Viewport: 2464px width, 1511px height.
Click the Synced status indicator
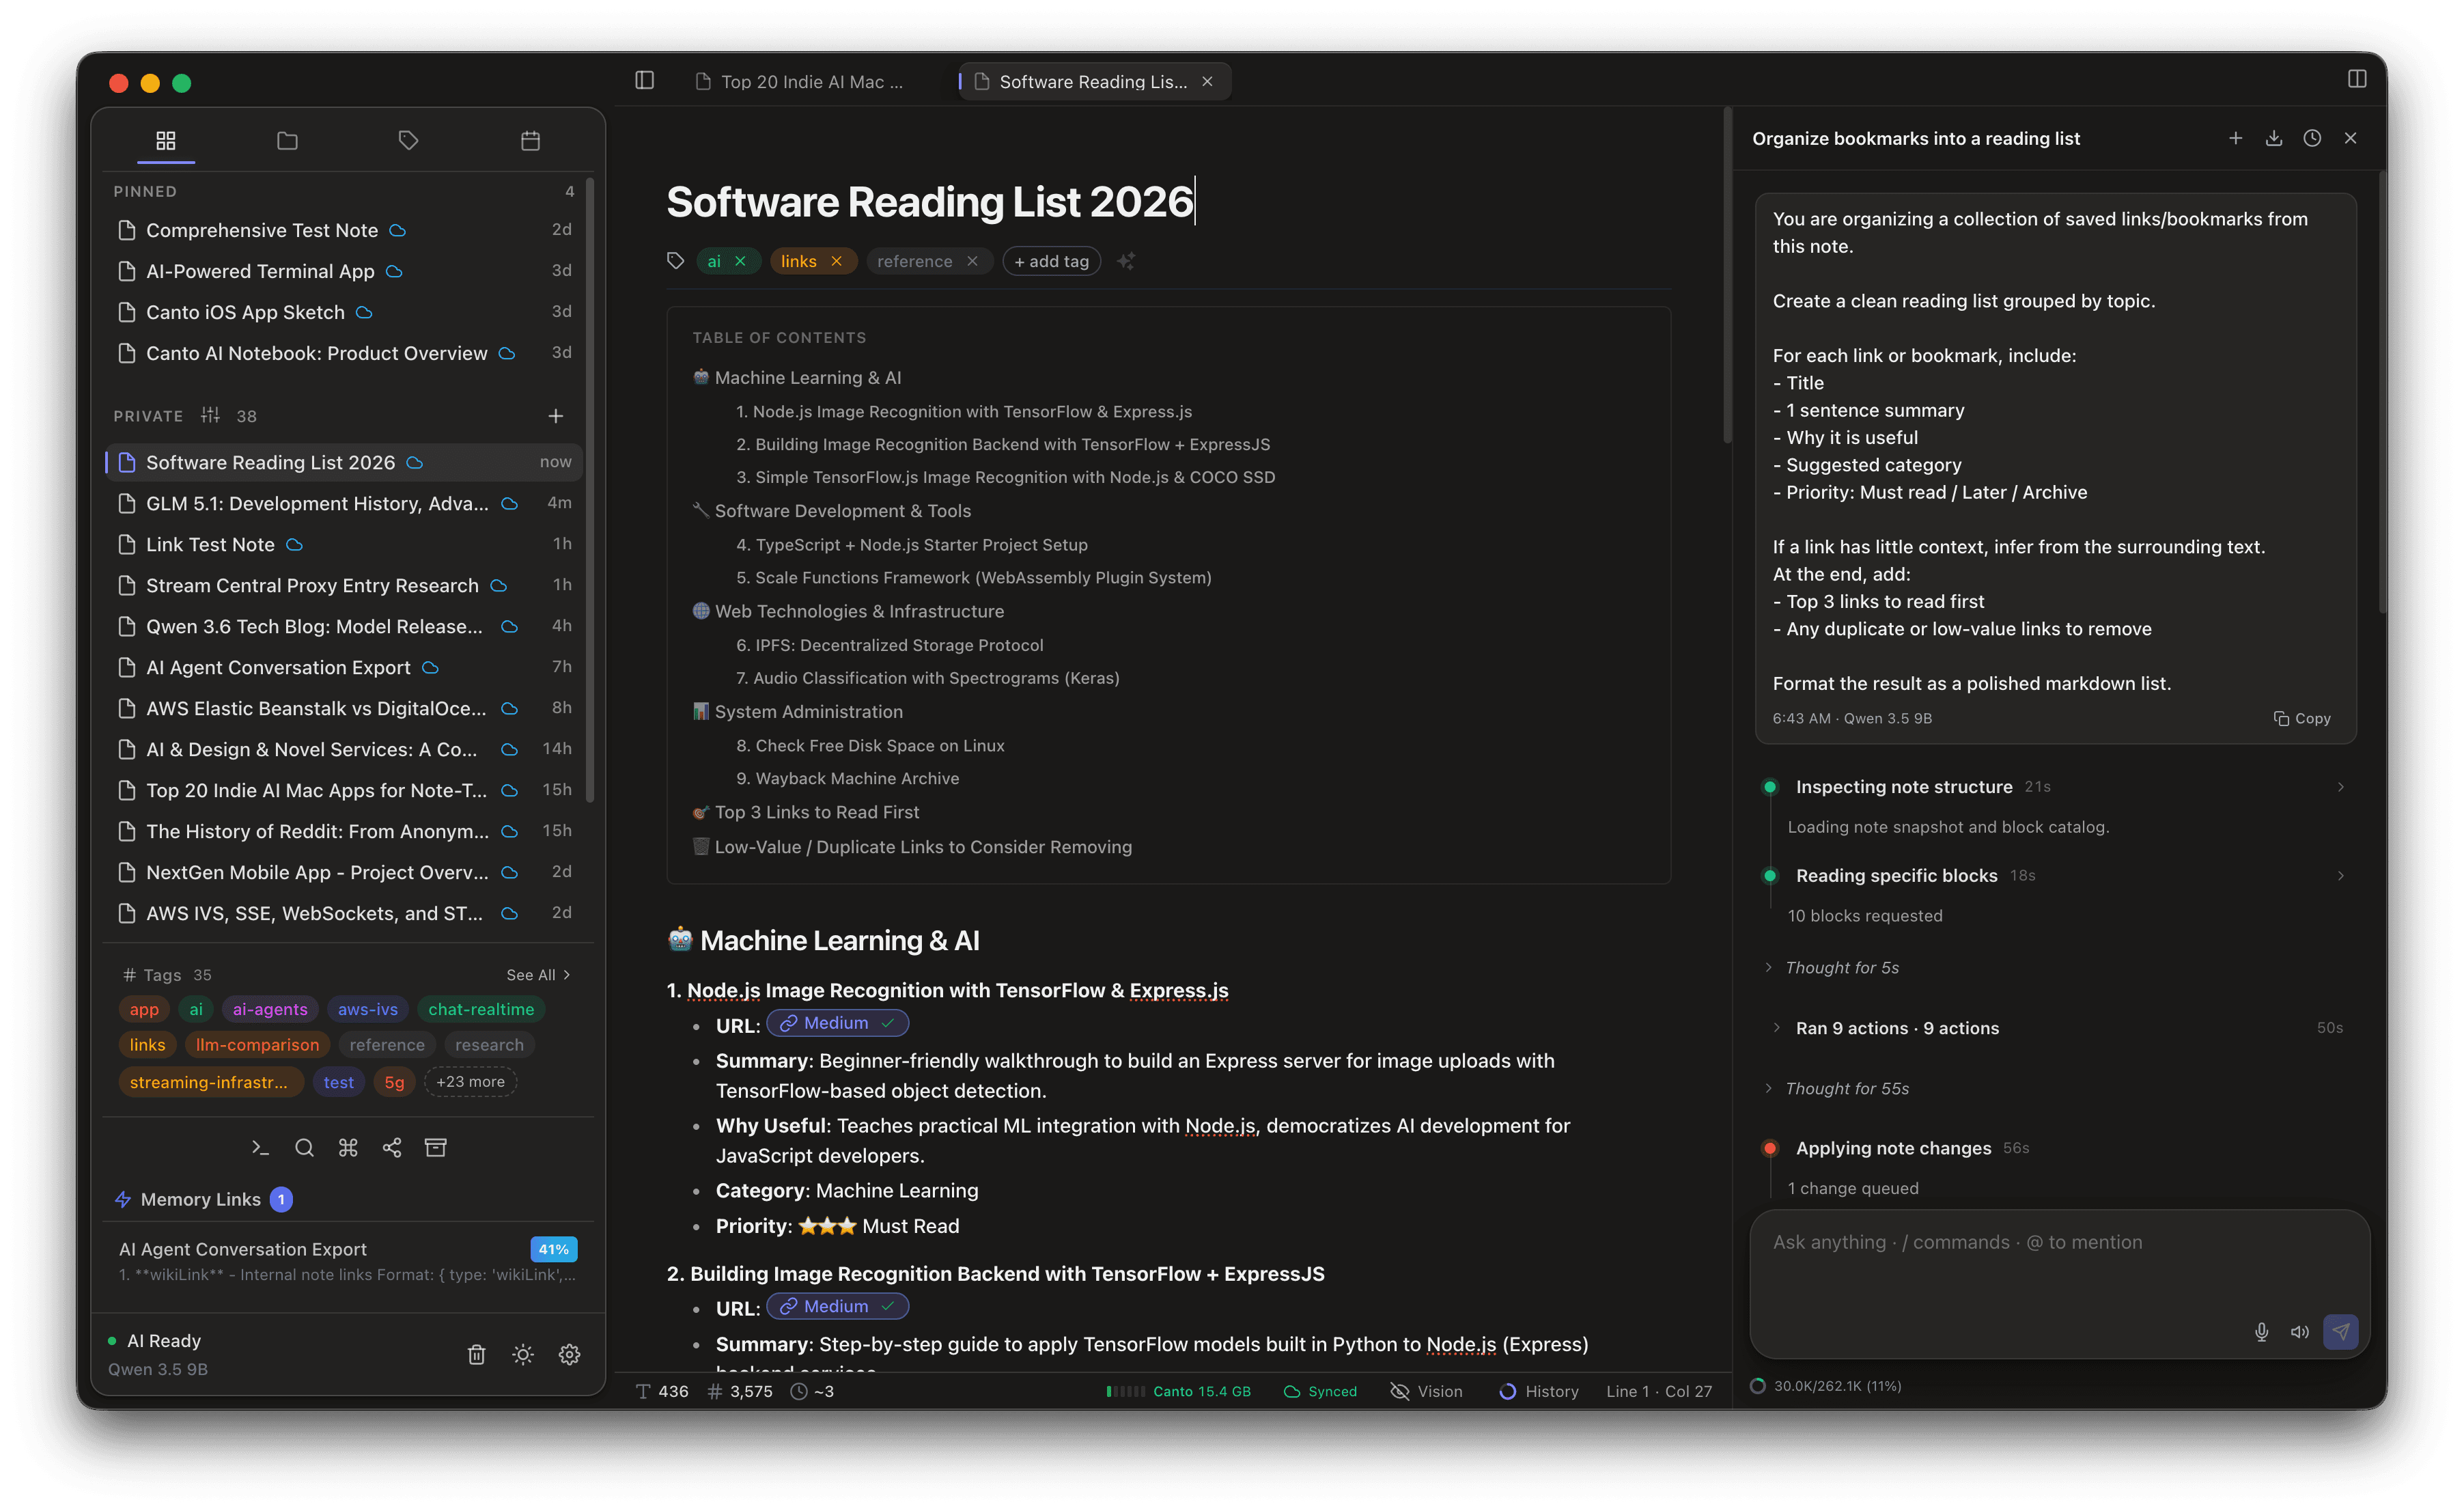1320,1391
